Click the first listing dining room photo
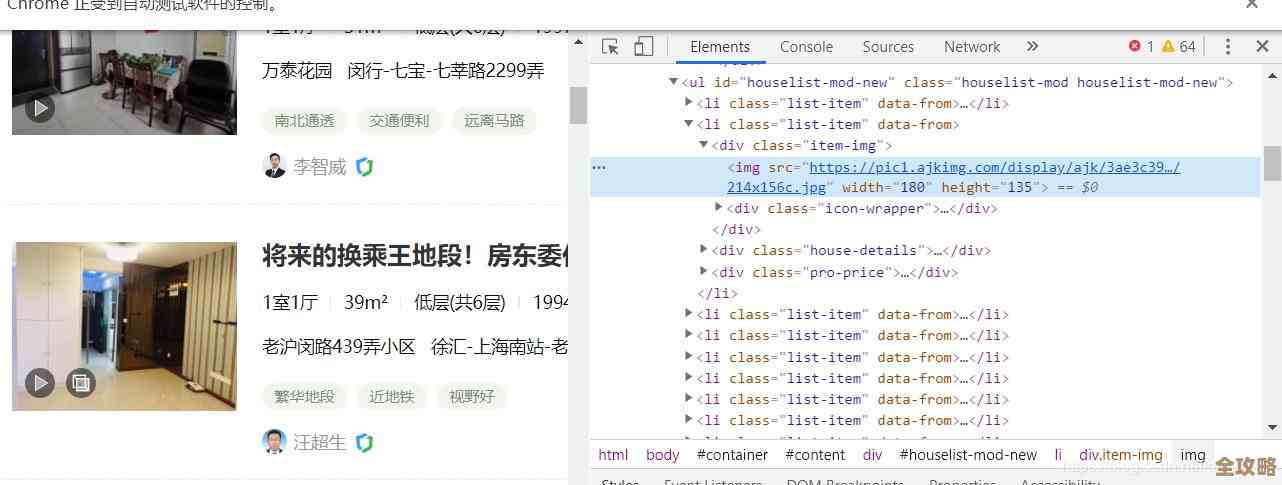The width and height of the screenshot is (1282, 485). [x=124, y=82]
